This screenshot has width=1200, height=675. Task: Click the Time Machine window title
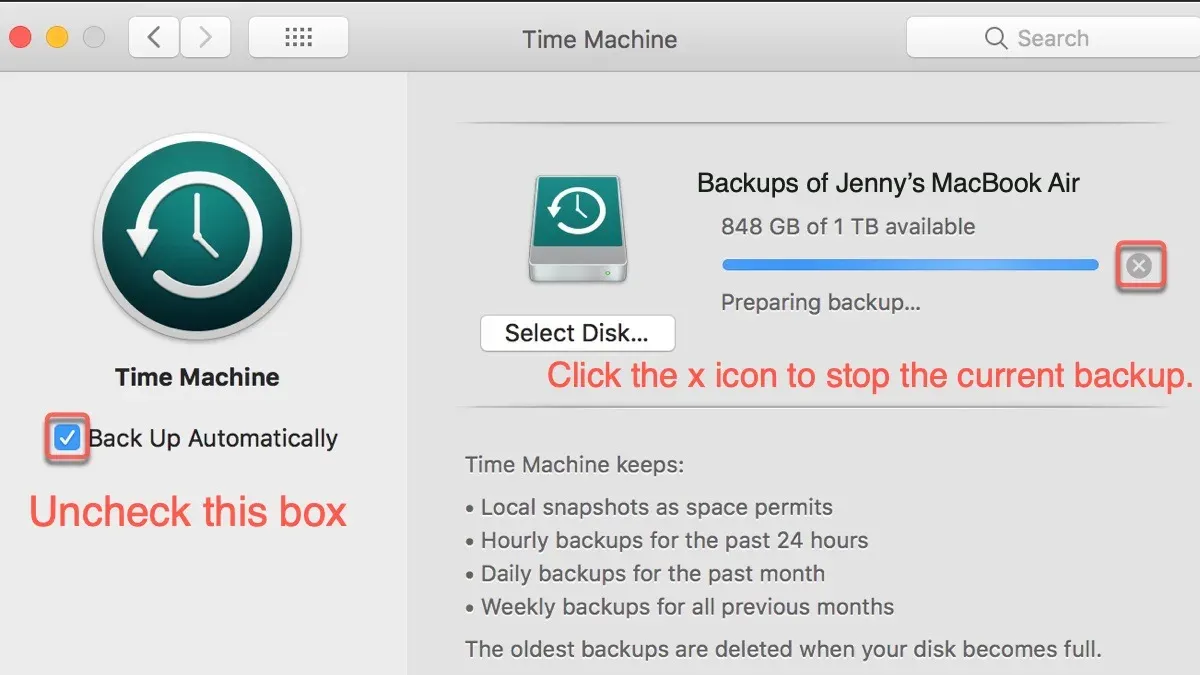[600, 39]
